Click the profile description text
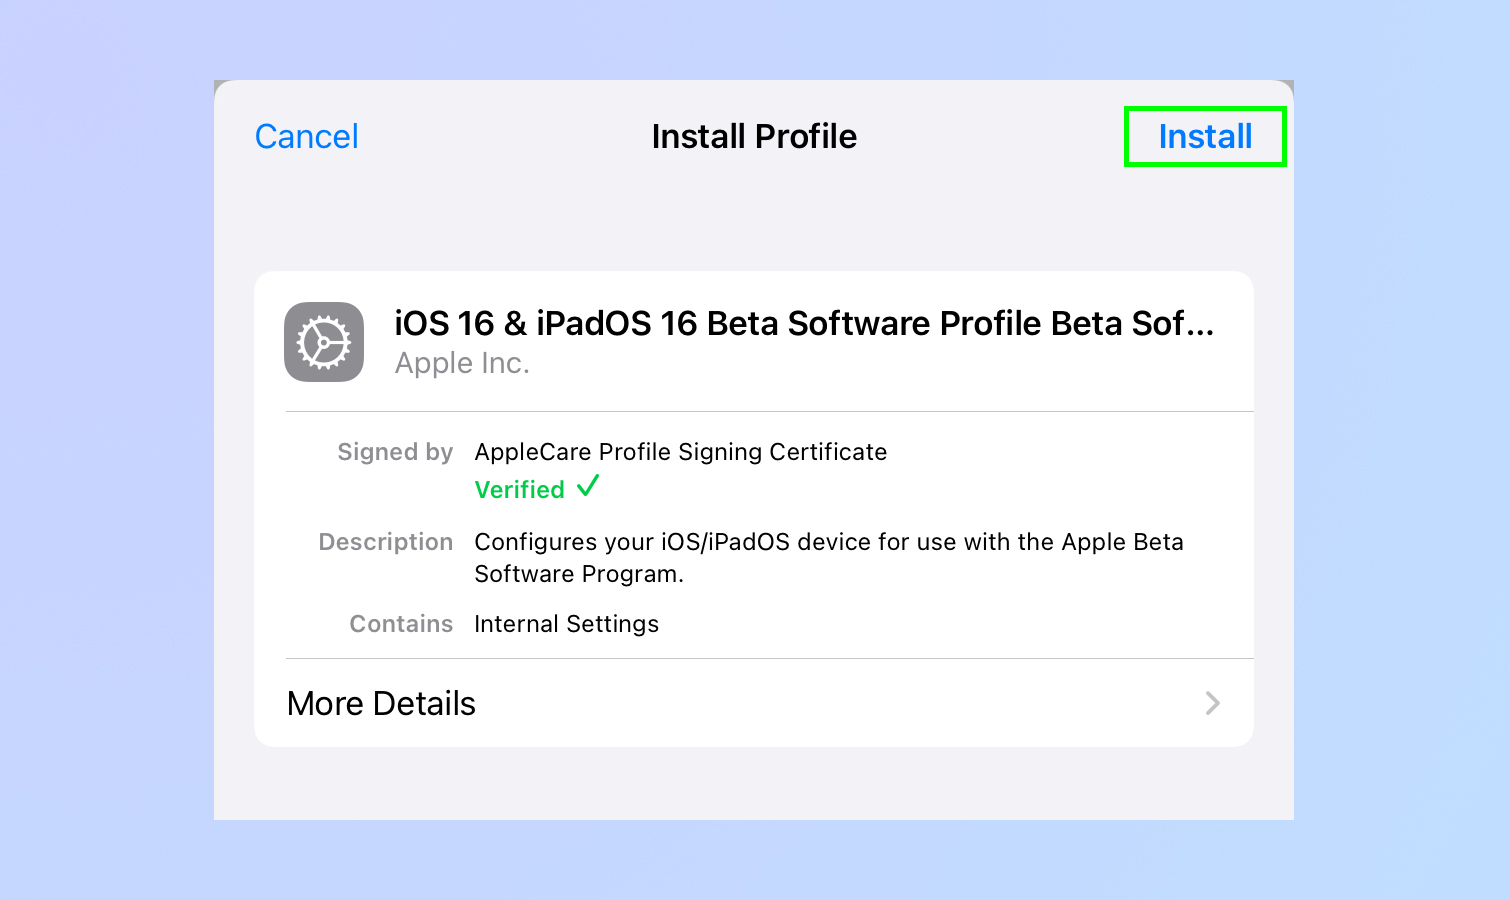Image resolution: width=1510 pixels, height=900 pixels. 829,558
